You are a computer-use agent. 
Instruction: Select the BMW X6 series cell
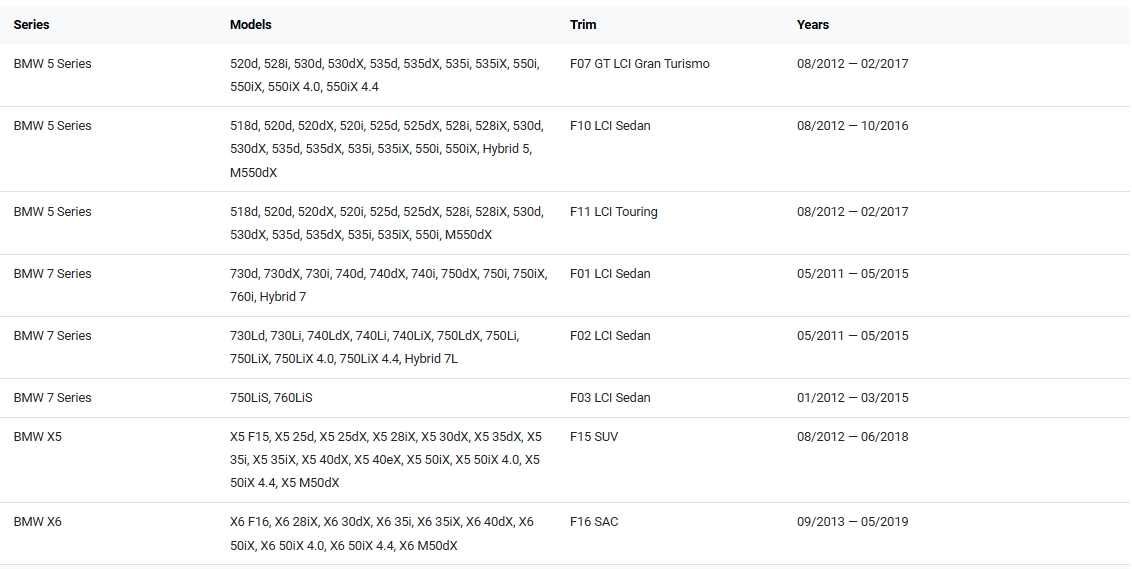coord(38,522)
